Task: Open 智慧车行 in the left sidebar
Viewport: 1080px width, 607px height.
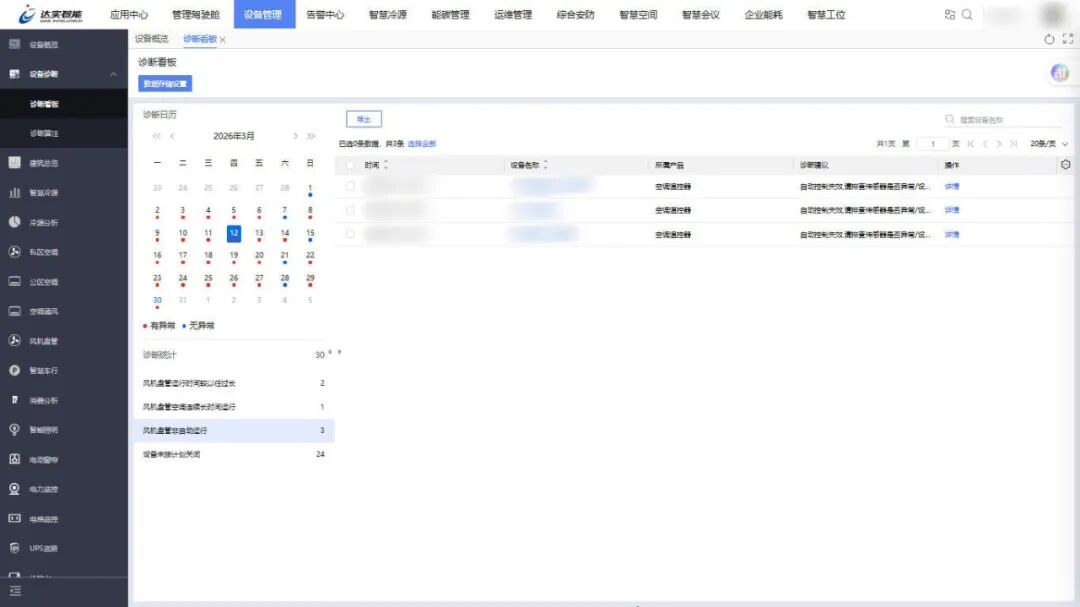Action: (43, 370)
